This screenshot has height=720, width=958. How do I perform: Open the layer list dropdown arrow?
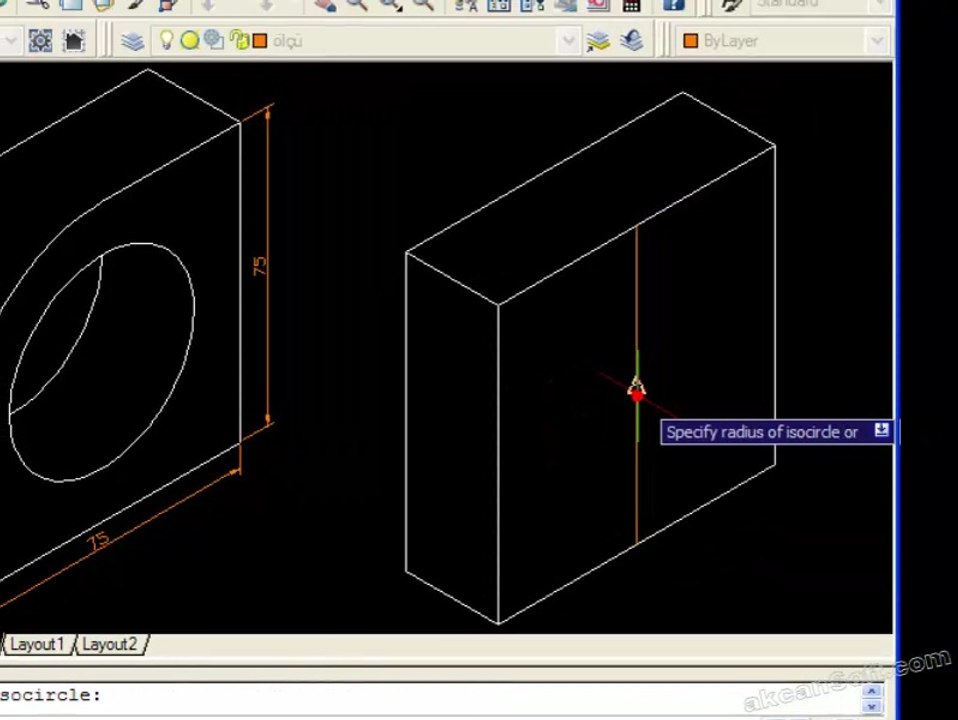568,41
